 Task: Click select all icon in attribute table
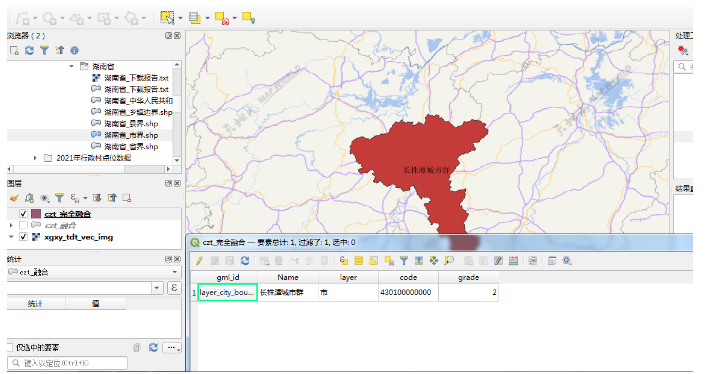[x=358, y=260]
